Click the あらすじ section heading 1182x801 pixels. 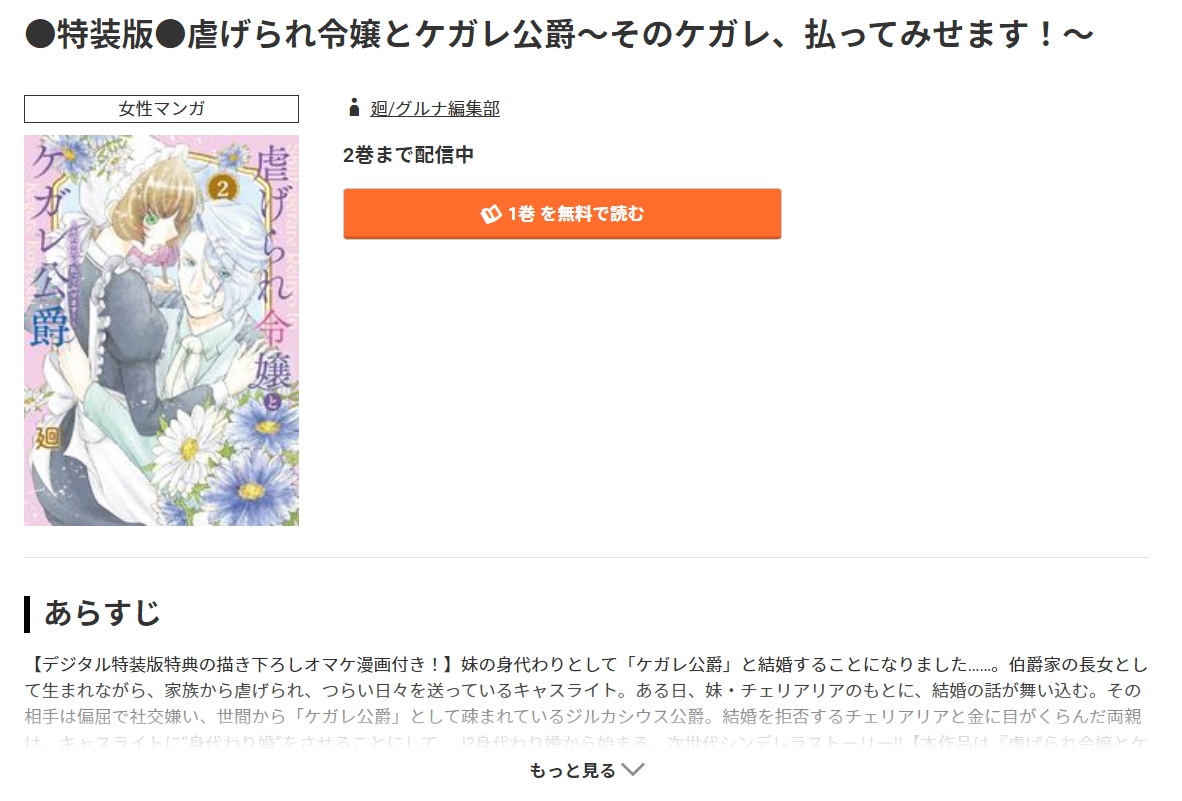[103, 613]
